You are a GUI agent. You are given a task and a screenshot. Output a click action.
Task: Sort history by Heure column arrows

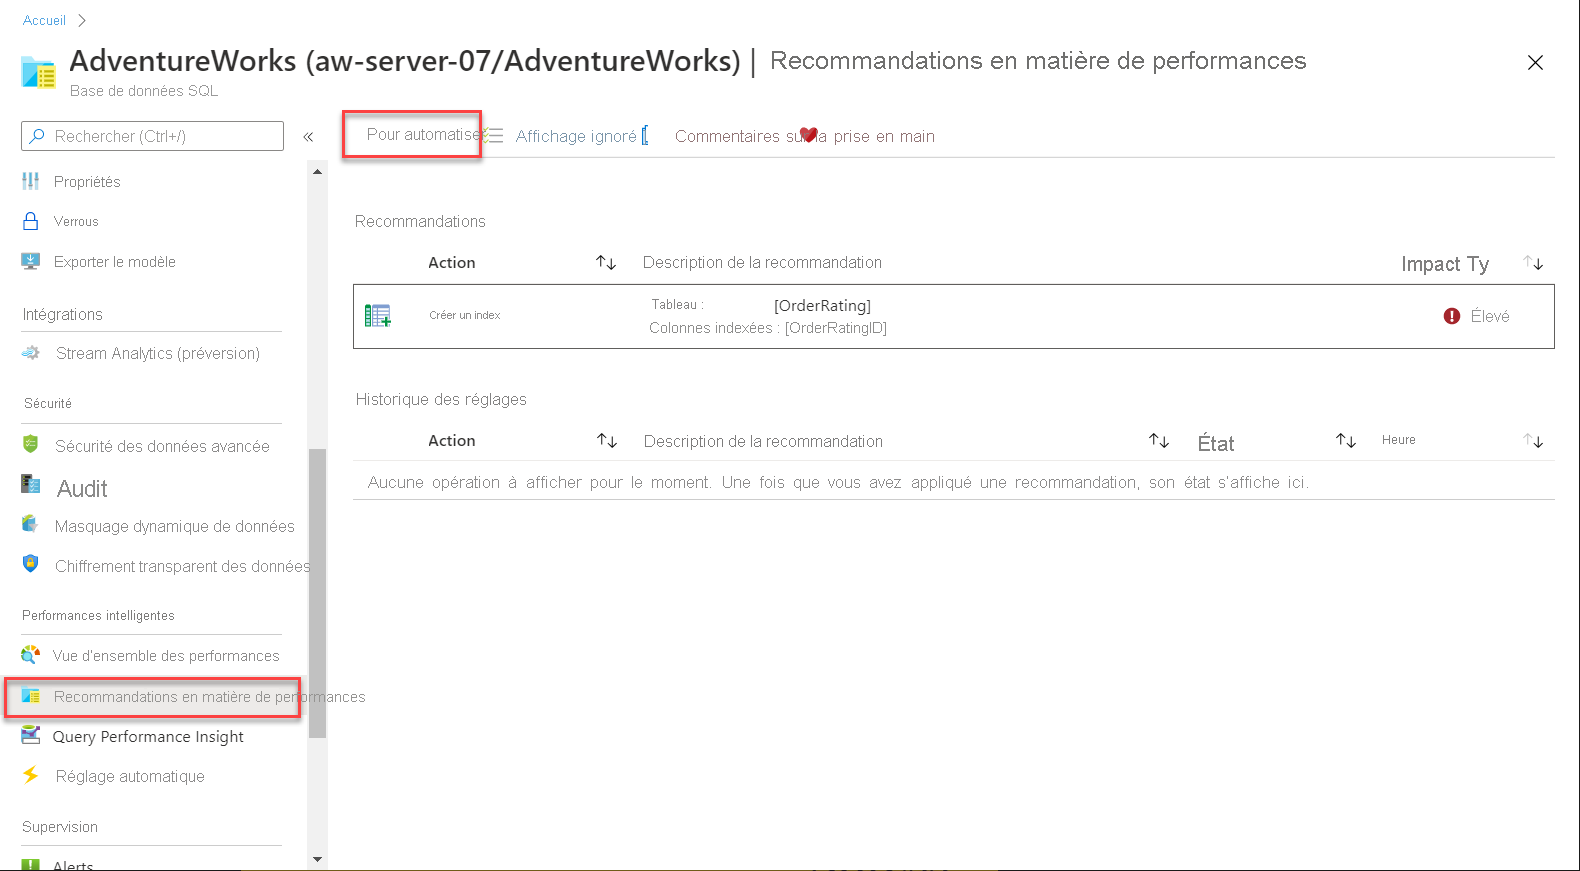coord(1534,440)
